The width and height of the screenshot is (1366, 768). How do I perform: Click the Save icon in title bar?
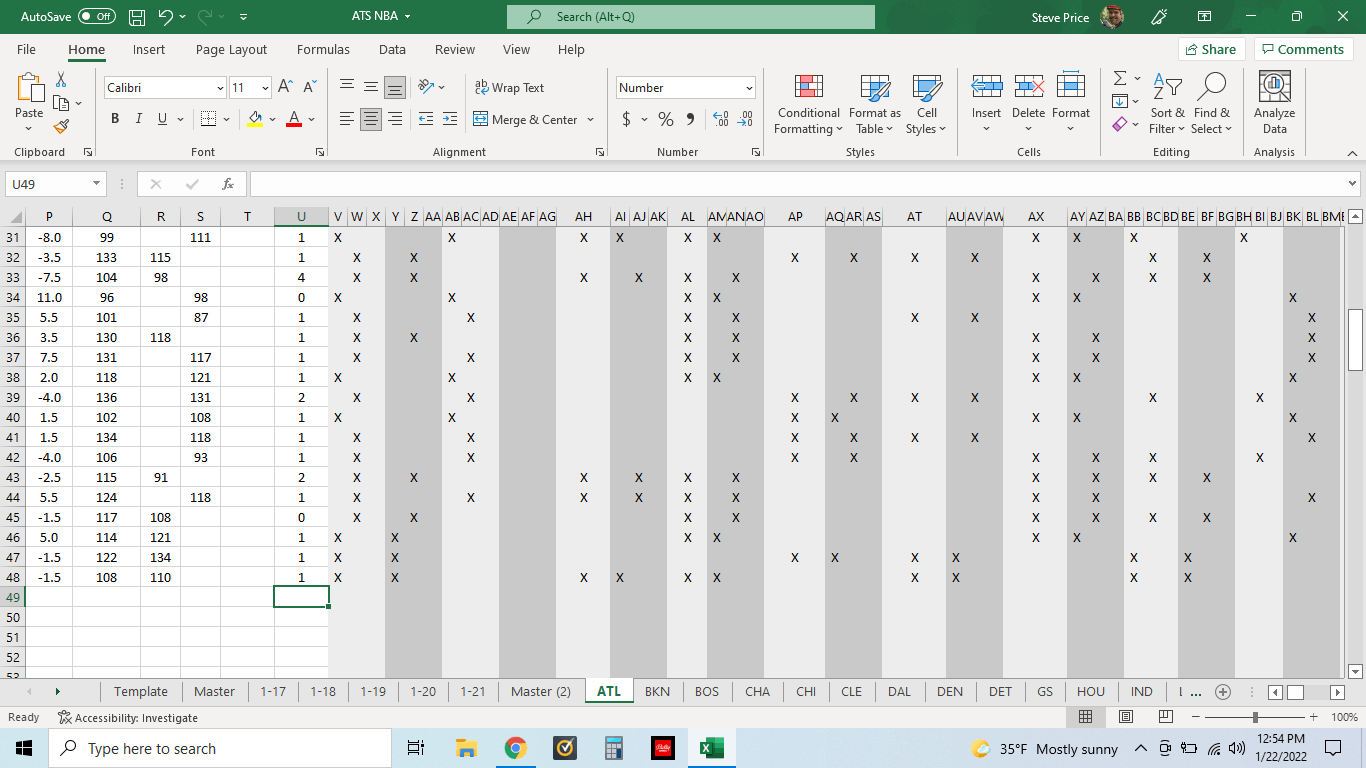pos(137,17)
